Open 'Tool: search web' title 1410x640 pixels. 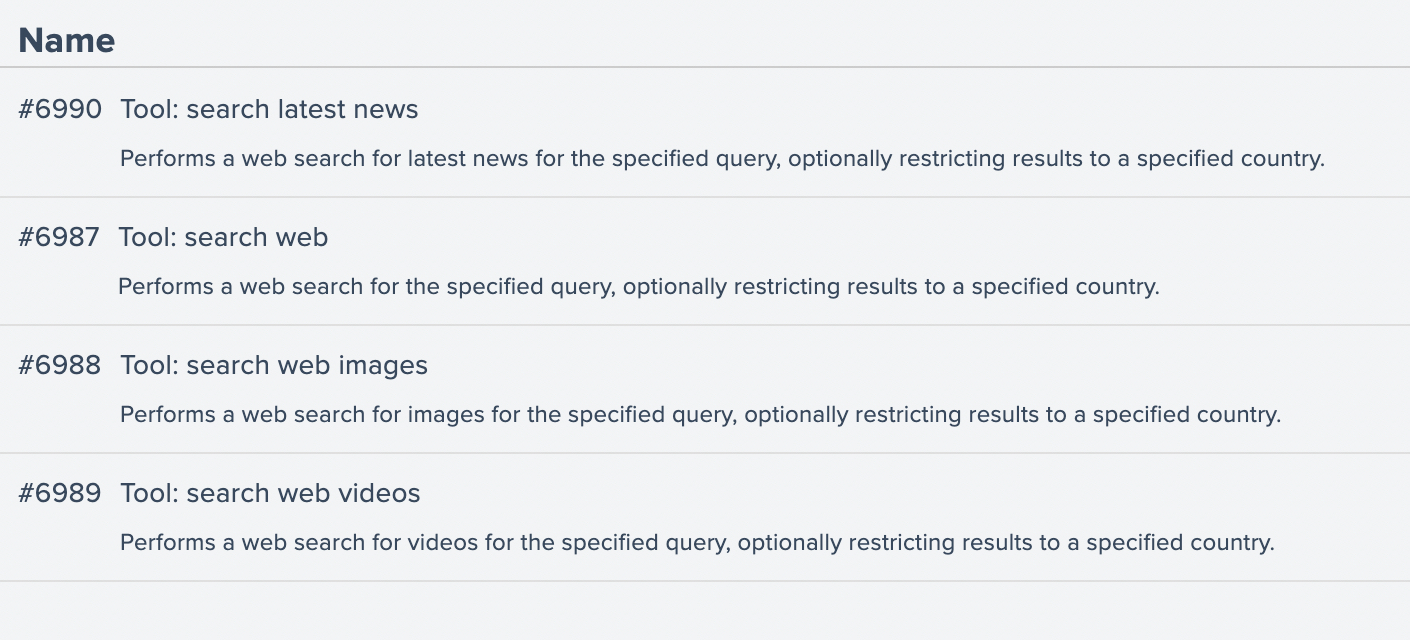pos(223,237)
